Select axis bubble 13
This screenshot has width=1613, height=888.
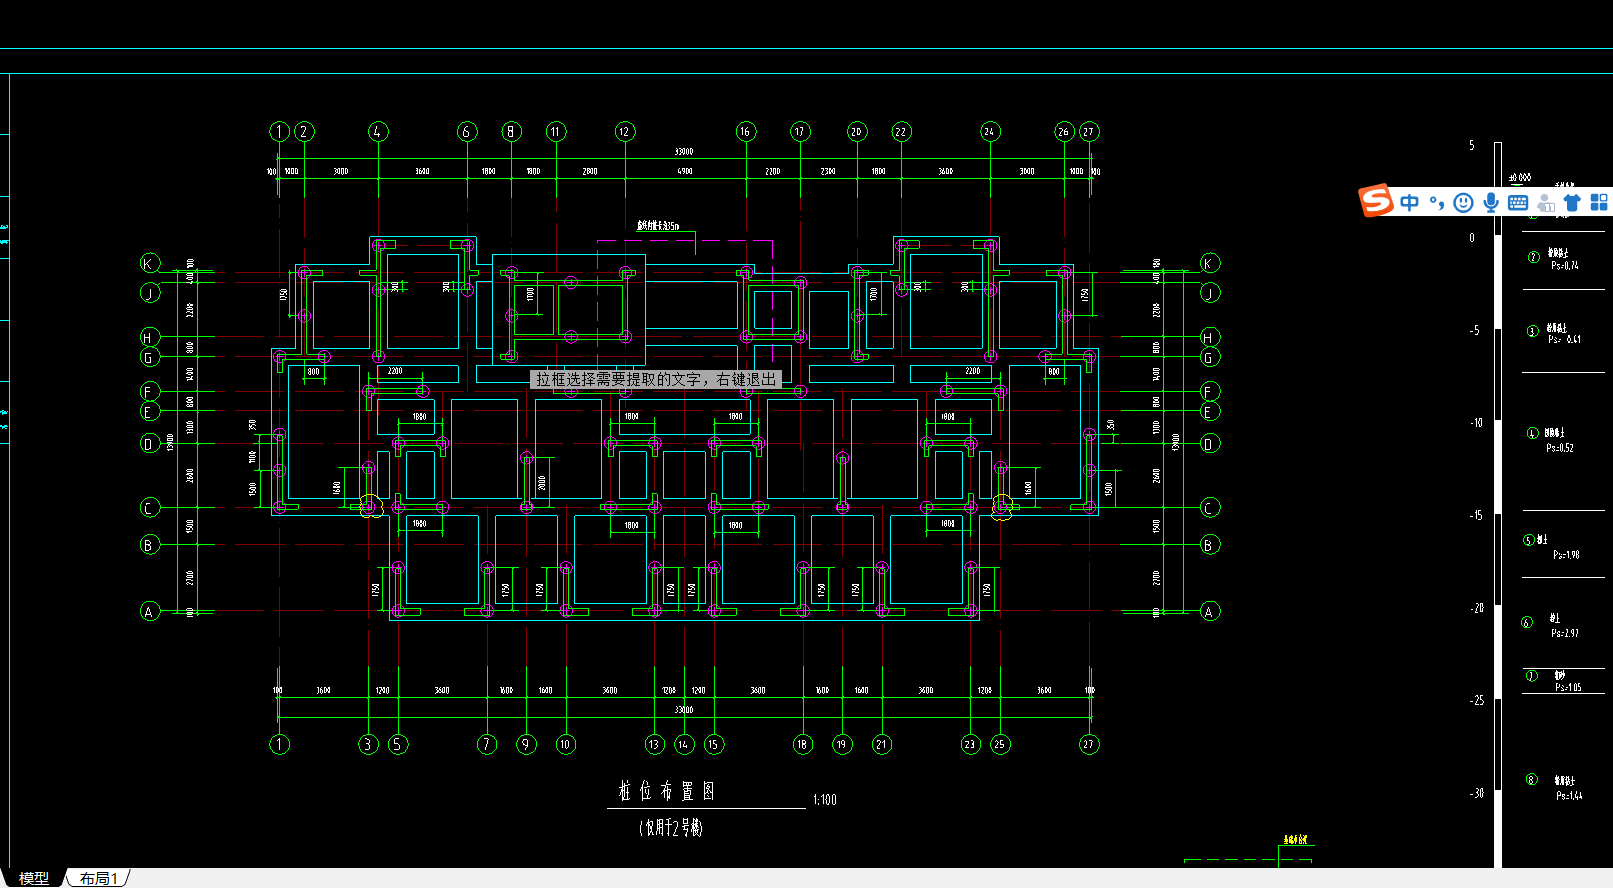pos(654,744)
